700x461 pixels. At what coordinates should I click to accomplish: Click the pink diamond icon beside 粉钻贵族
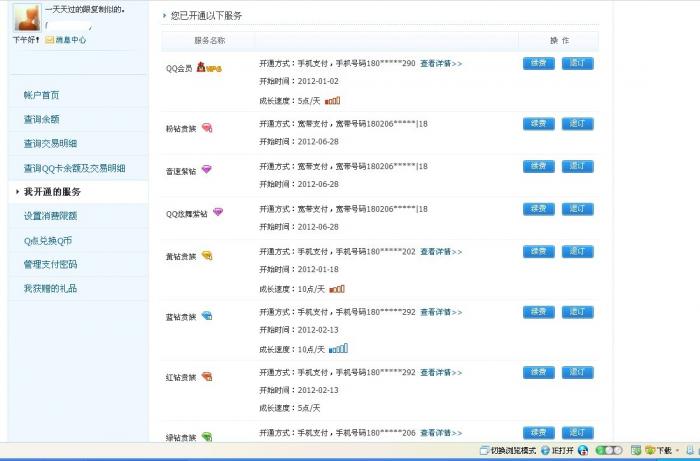tap(207, 128)
